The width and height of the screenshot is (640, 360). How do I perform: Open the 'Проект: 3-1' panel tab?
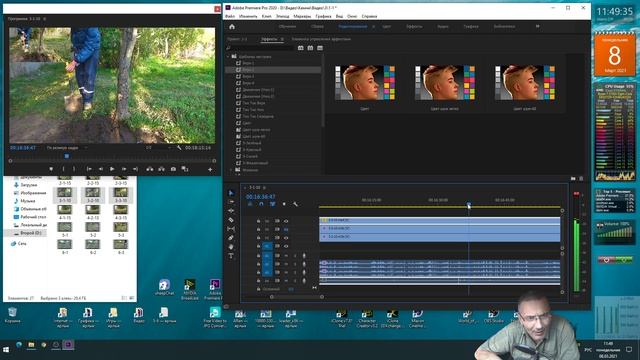coord(237,39)
